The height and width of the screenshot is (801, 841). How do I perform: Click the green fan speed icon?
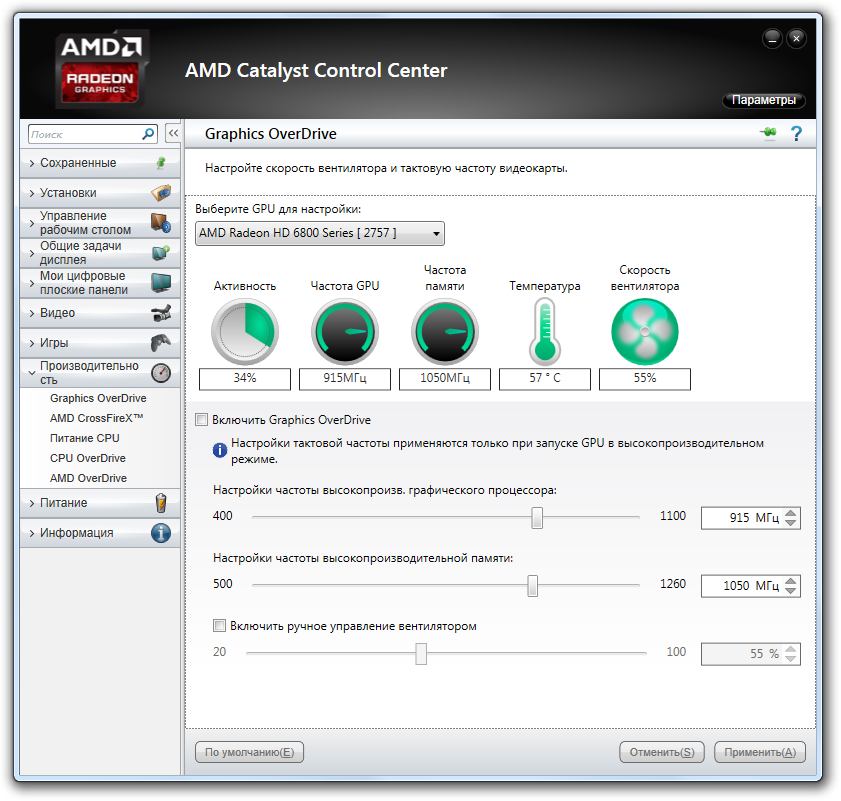[x=645, y=332]
